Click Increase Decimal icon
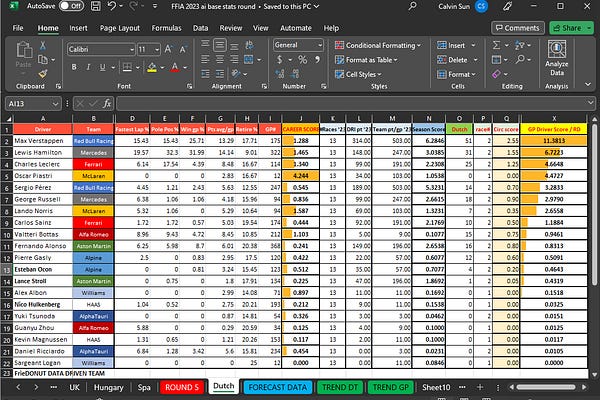The height and width of the screenshot is (400, 600). (280, 74)
